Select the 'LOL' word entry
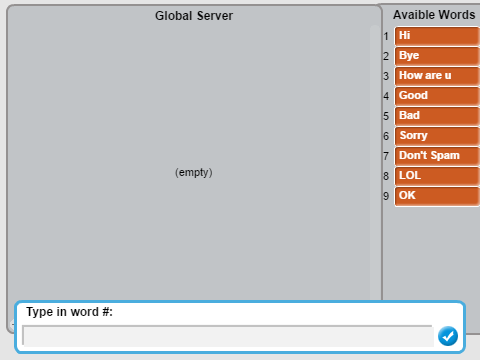The image size is (480, 360). (x=437, y=176)
